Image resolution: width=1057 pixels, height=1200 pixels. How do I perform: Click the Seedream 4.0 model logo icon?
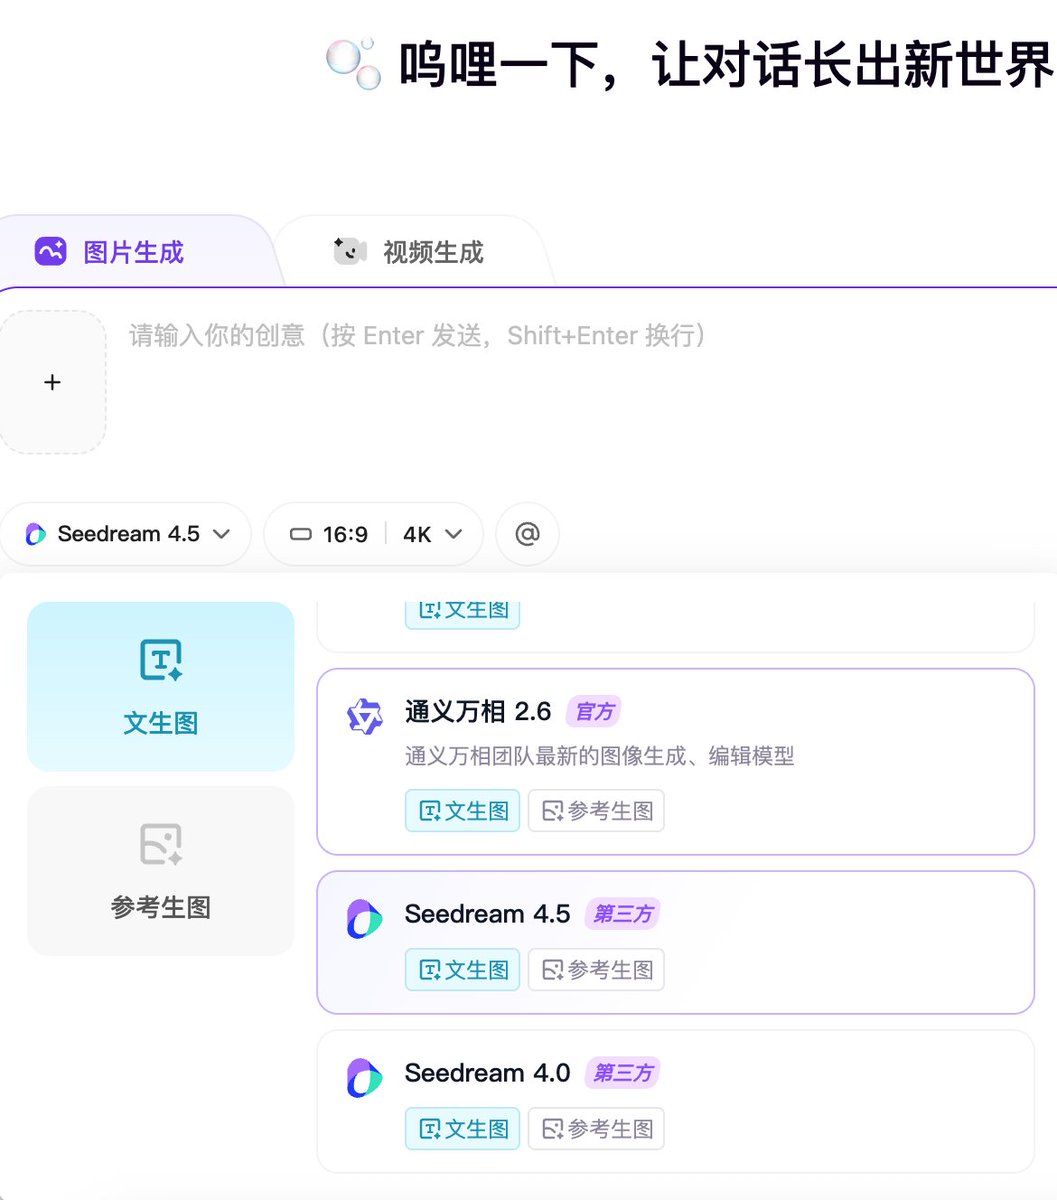[363, 1078]
